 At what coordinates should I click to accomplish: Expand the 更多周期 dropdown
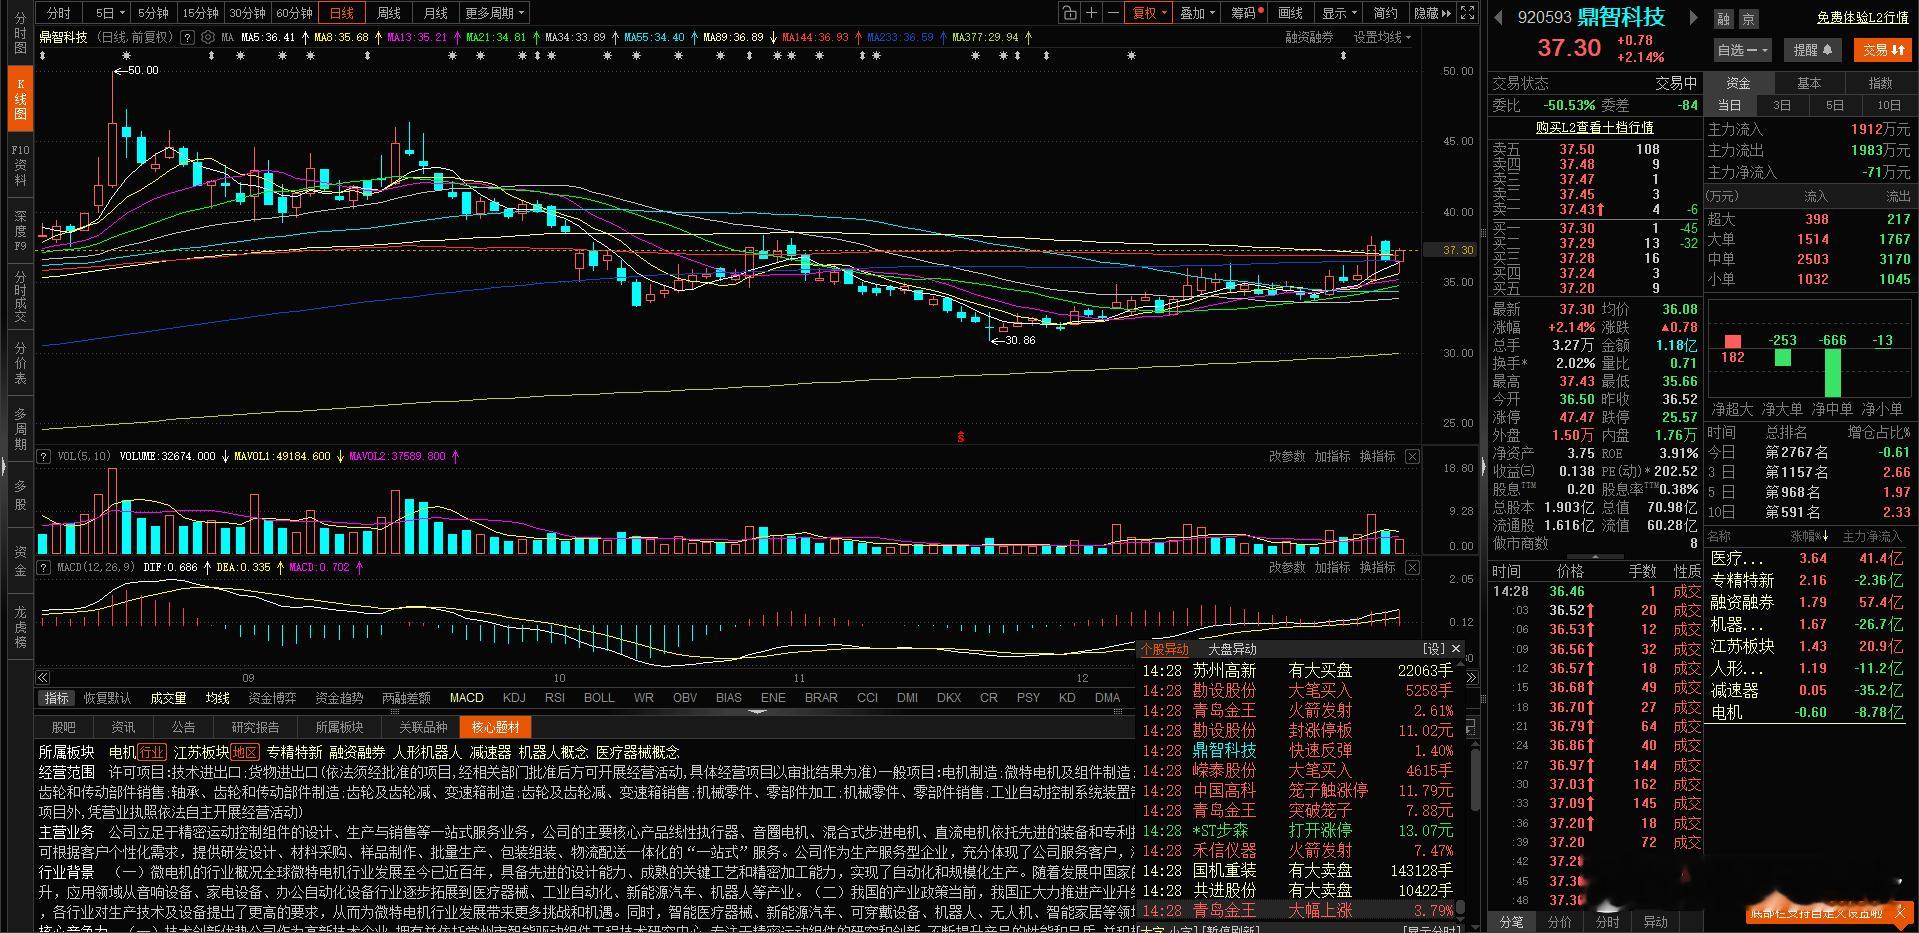(x=495, y=13)
